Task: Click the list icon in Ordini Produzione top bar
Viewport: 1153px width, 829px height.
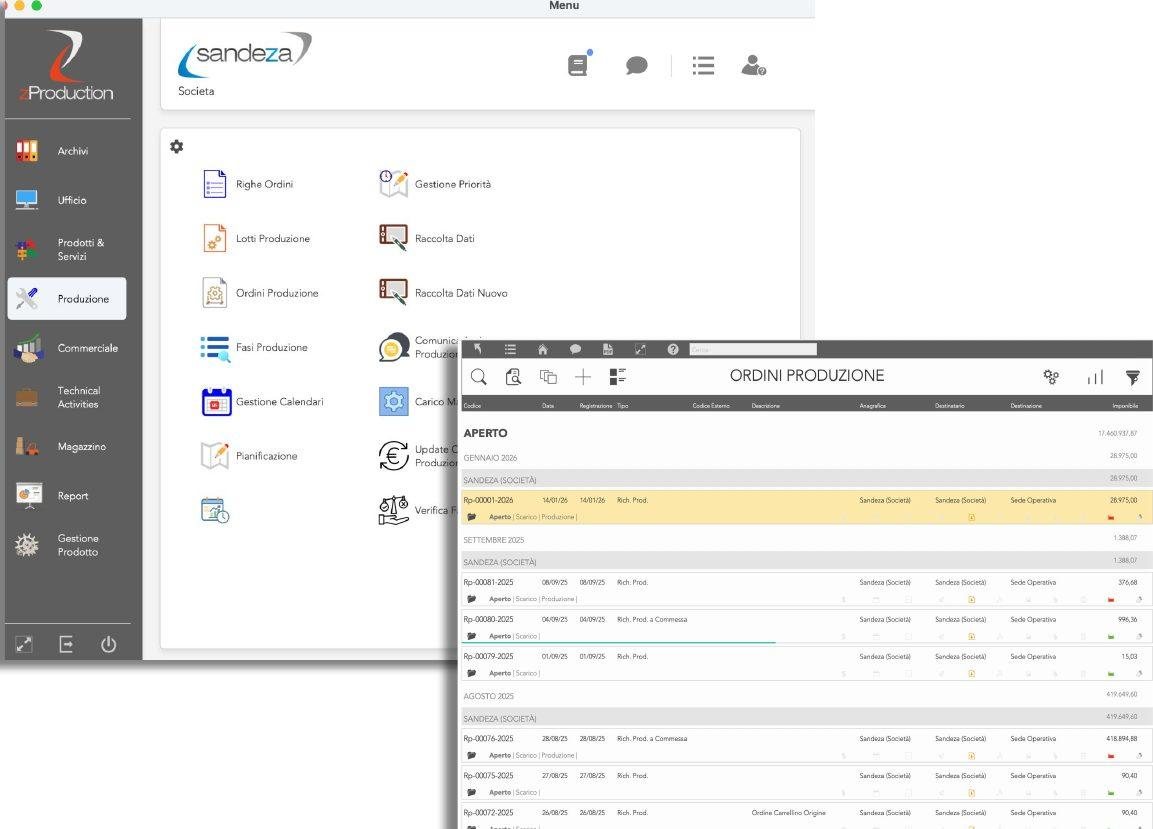Action: click(510, 349)
